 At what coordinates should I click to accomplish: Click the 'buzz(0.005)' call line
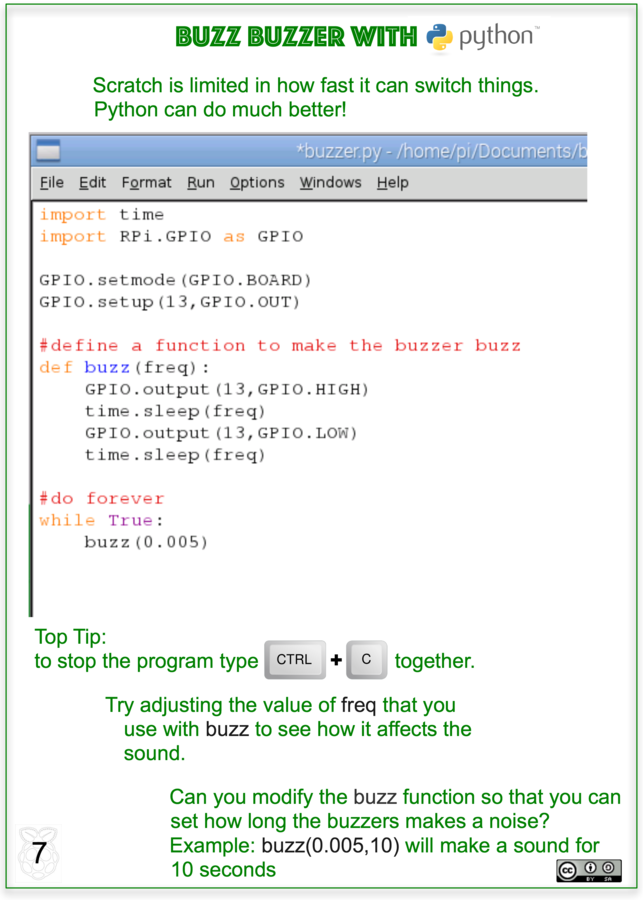pos(146,542)
